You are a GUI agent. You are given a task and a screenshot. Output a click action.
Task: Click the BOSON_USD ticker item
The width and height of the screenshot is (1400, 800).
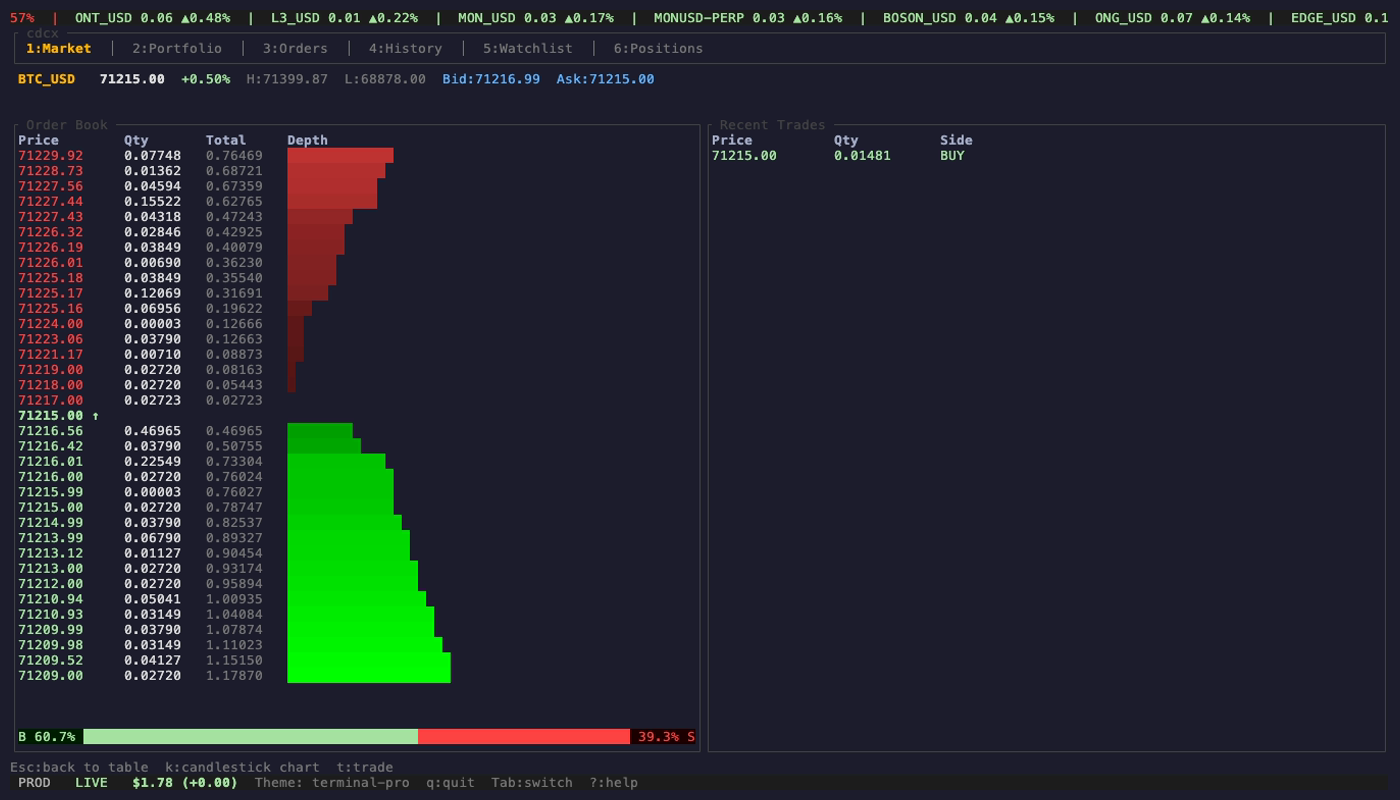tap(967, 18)
